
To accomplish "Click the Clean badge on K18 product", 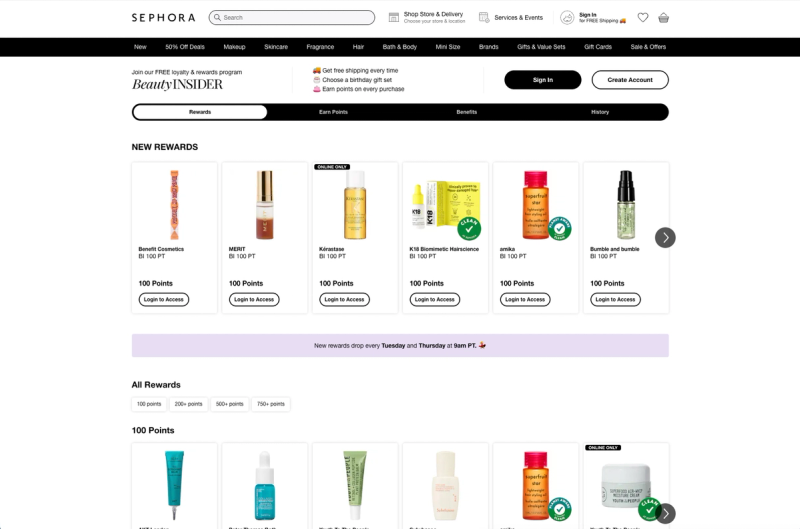I will coord(469,228).
